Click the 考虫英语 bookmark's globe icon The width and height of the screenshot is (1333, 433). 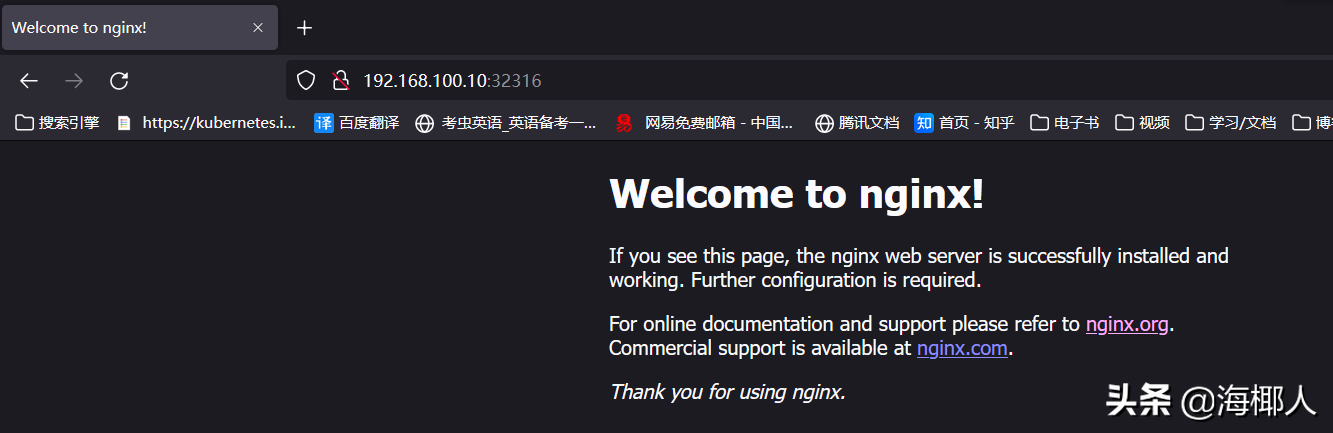tap(425, 123)
